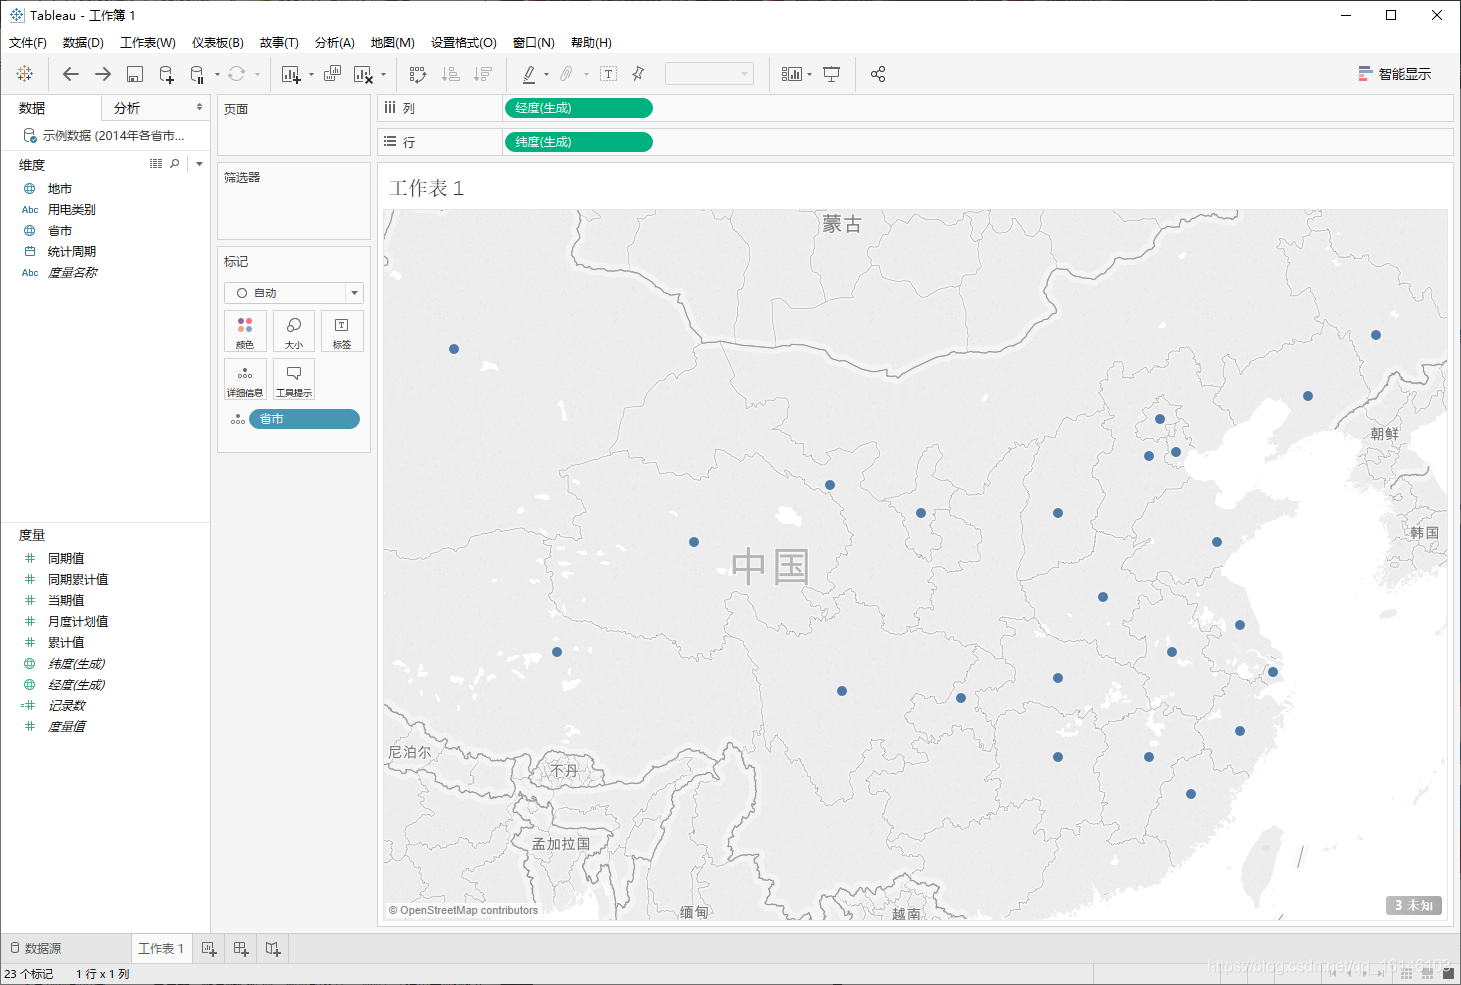
Task: Click the 3 未知 unknown indicator
Action: tap(1414, 905)
